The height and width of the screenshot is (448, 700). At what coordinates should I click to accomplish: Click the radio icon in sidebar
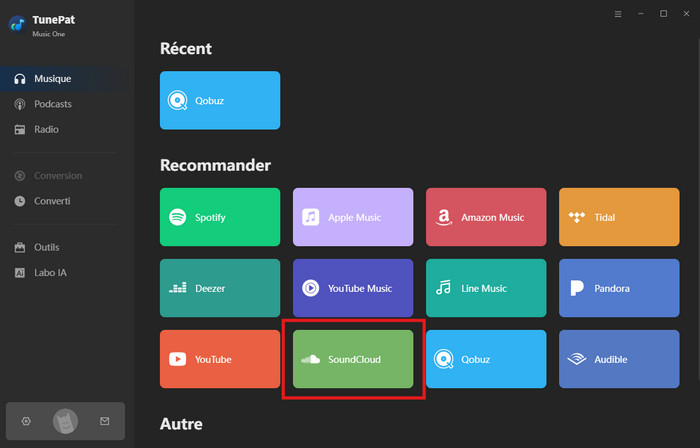20,129
